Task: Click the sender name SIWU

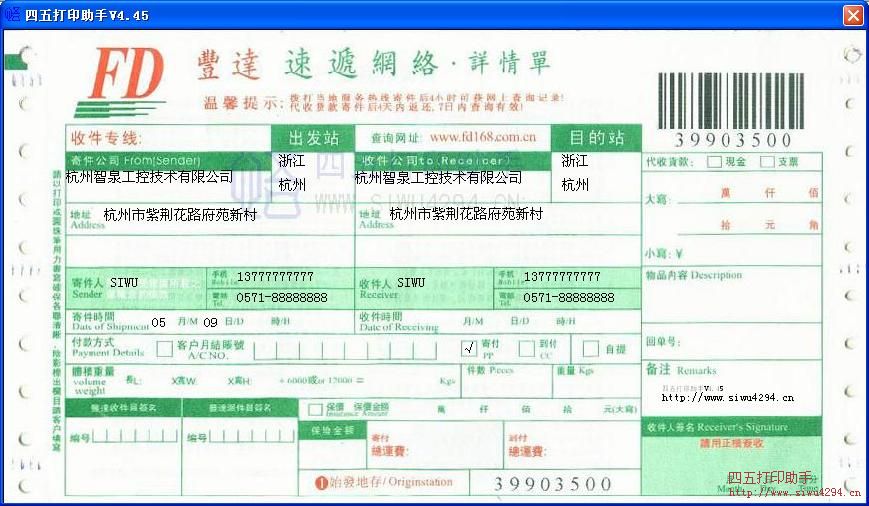Action: click(x=124, y=283)
